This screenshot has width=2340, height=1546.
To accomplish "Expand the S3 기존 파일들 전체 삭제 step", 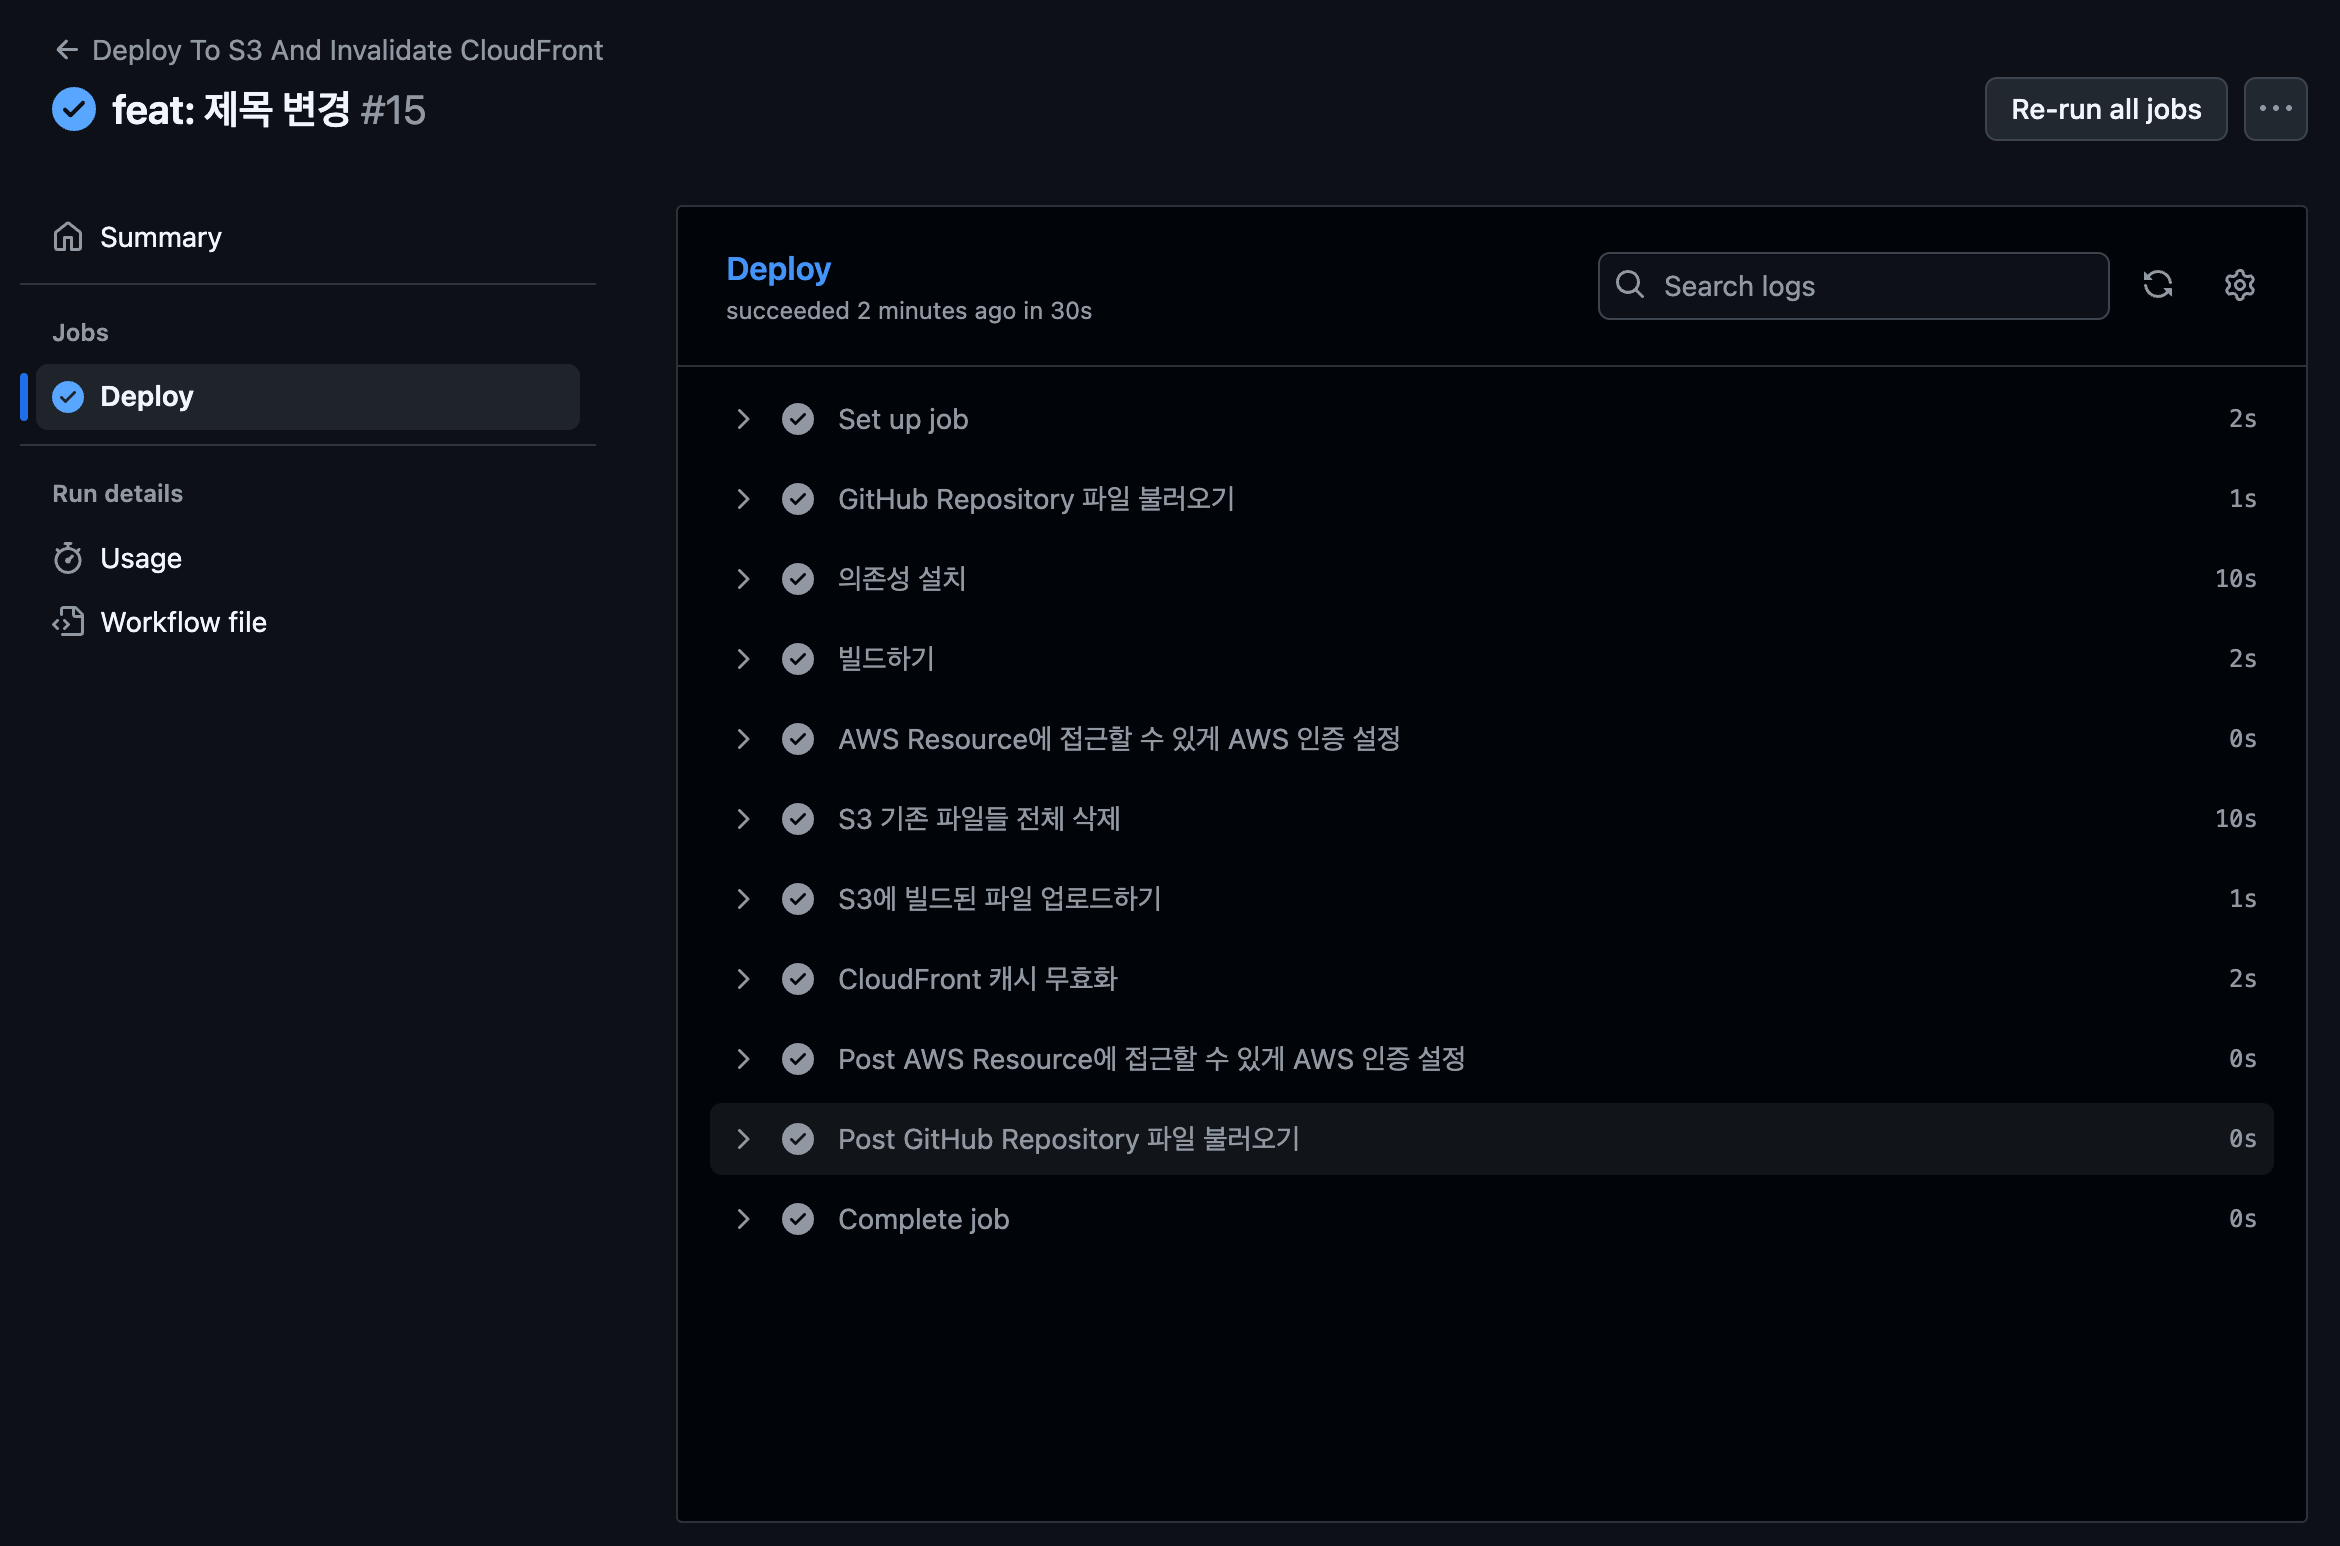I will pos(743,819).
